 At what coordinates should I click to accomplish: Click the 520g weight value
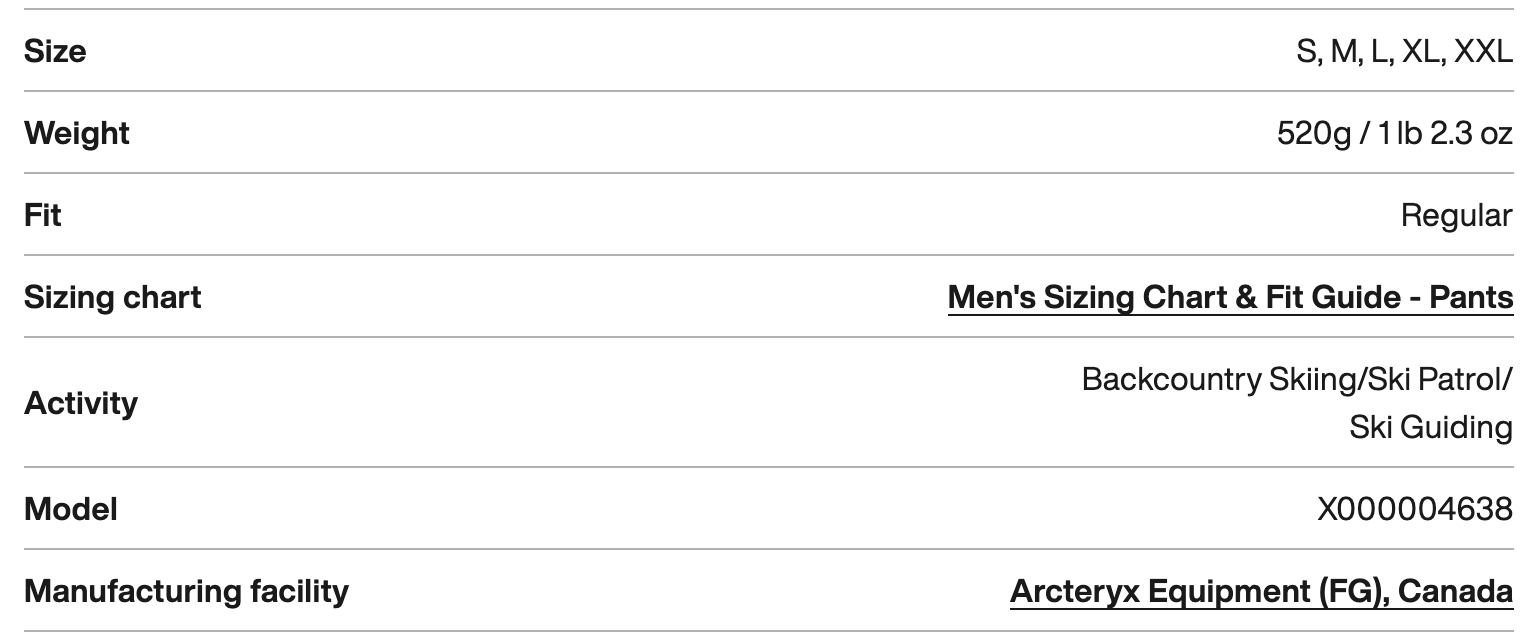coord(1314,133)
